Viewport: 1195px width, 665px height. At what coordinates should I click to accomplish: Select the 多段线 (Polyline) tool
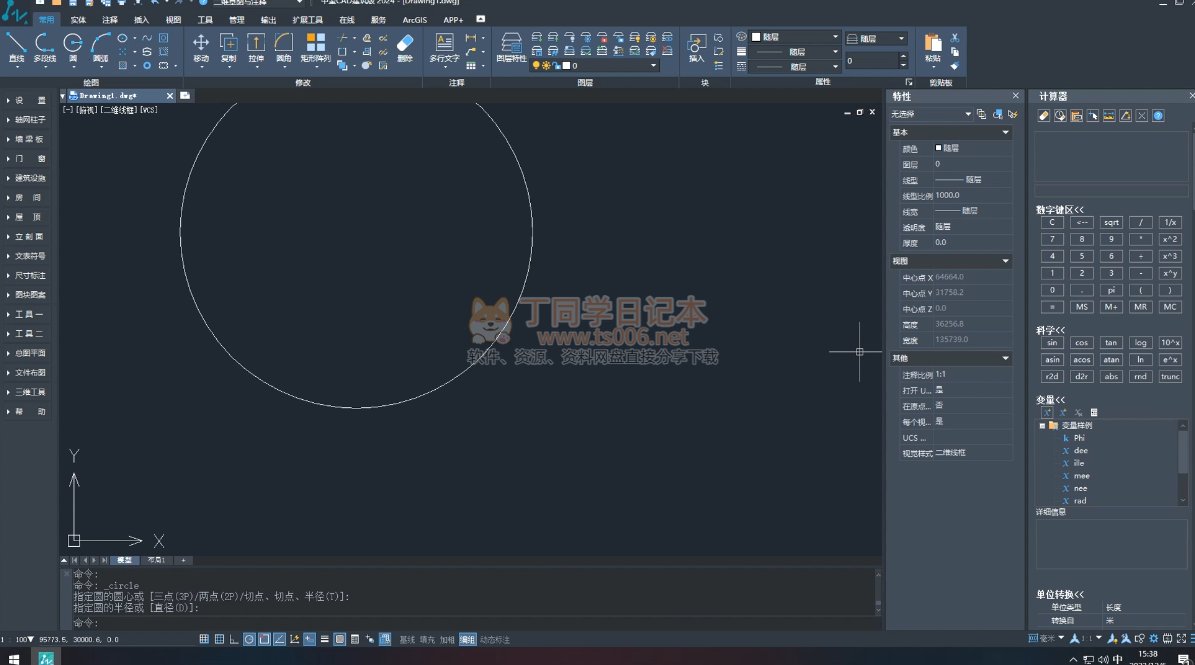[44, 46]
